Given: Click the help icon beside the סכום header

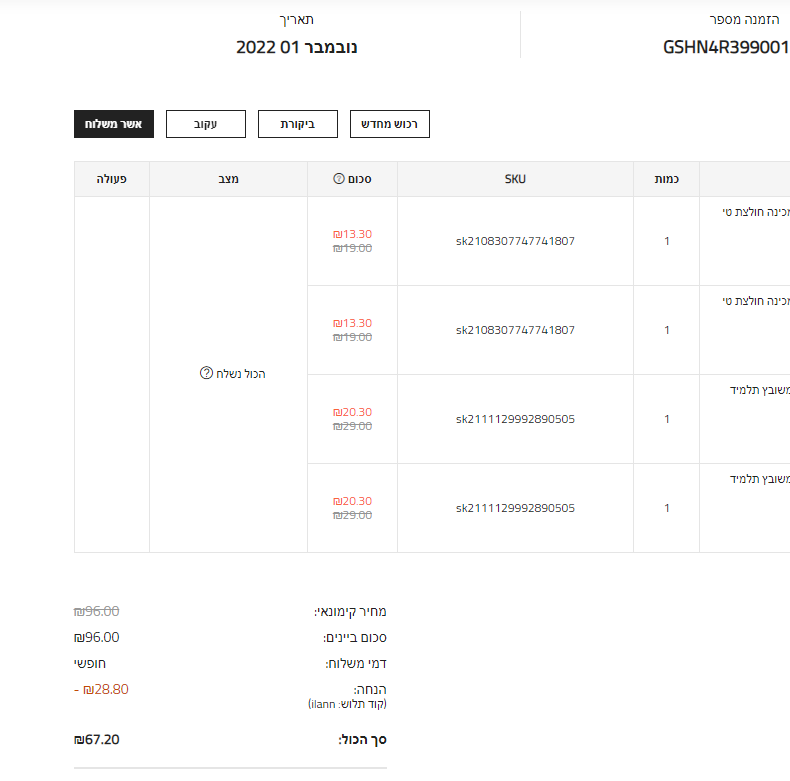Looking at the screenshot, I should coord(338,179).
